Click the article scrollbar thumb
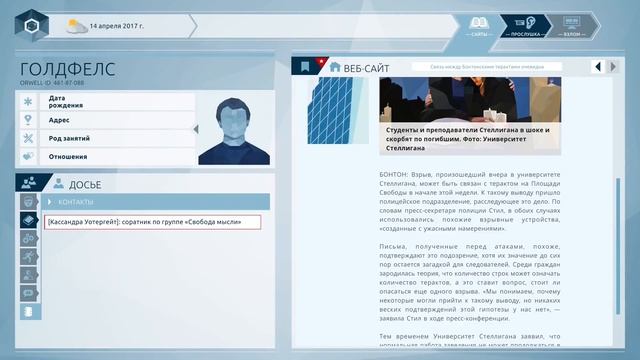Image resolution: width=640 pixels, height=360 pixels. coord(618,246)
